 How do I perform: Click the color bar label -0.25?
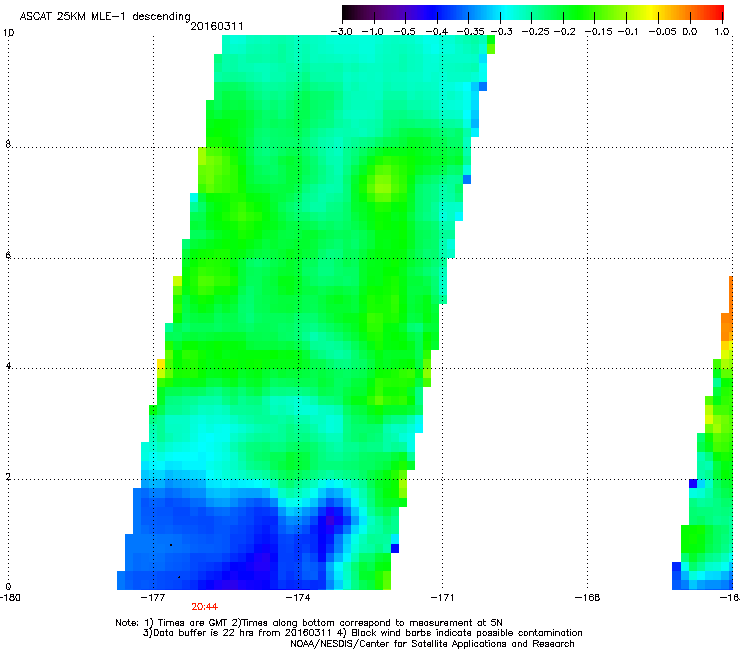point(535,32)
